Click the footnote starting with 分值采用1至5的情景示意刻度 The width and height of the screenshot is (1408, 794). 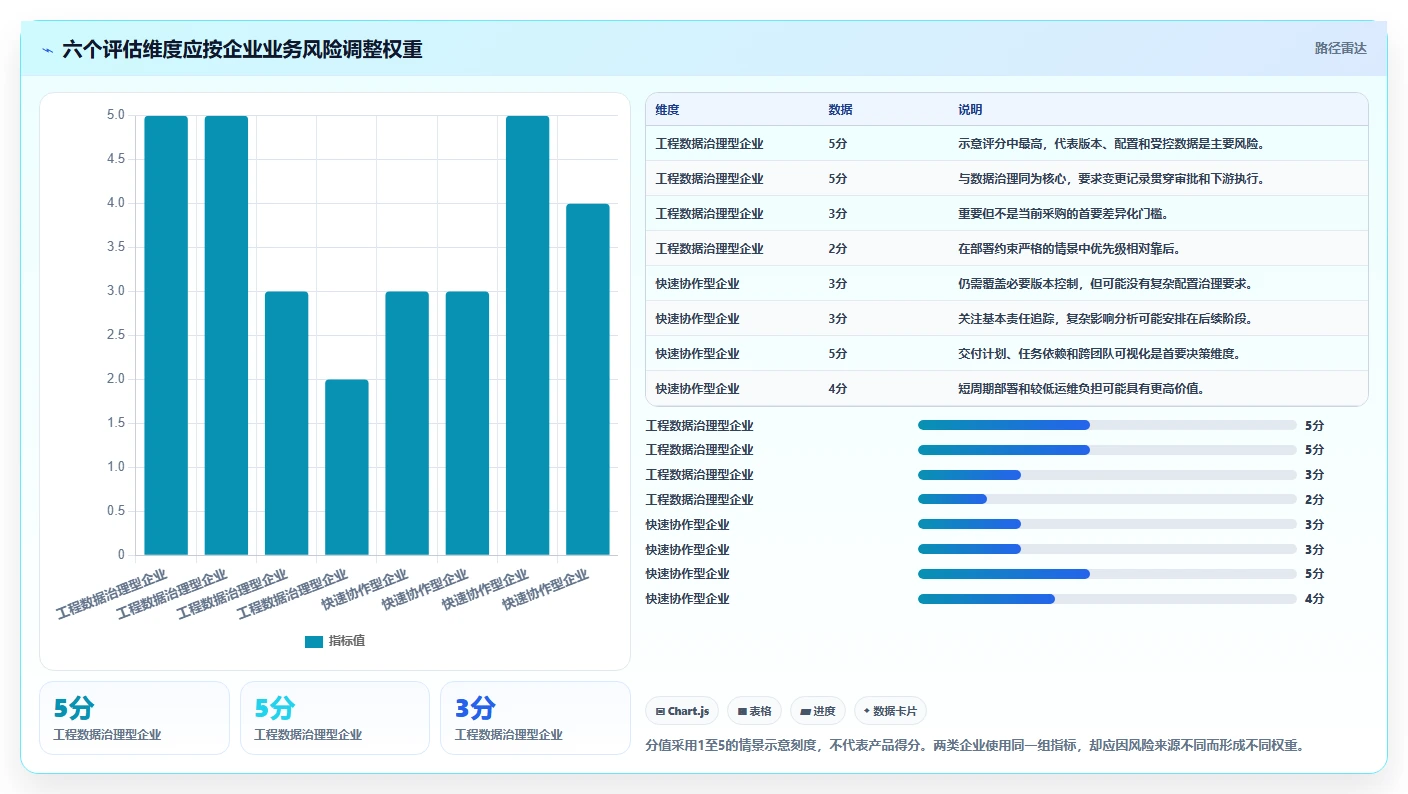tap(975, 746)
